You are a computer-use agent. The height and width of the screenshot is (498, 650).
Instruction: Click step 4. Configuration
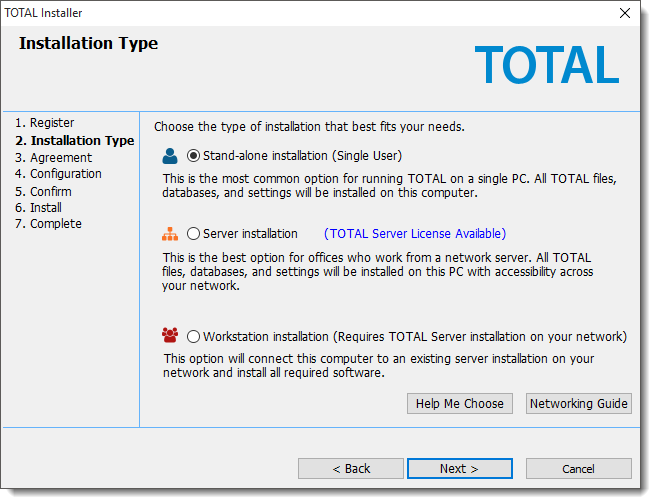[58, 174]
